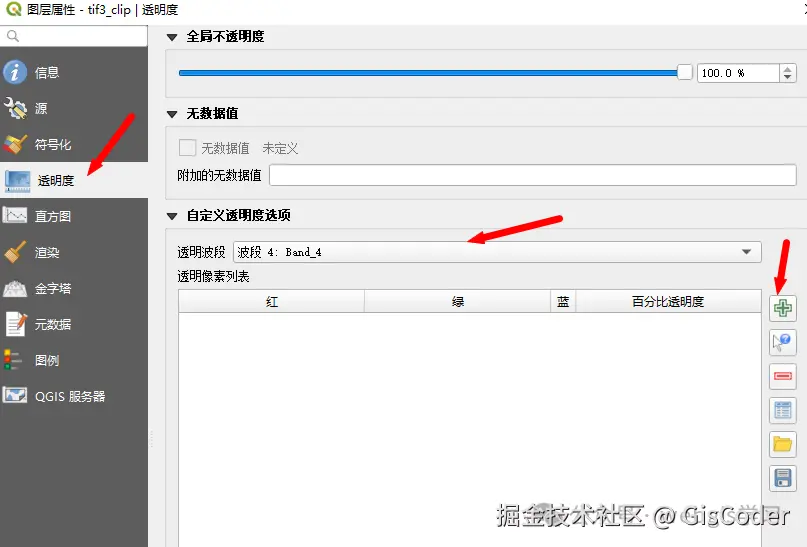Click the 透明像素列表 label
The image size is (807, 547).
click(x=213, y=277)
